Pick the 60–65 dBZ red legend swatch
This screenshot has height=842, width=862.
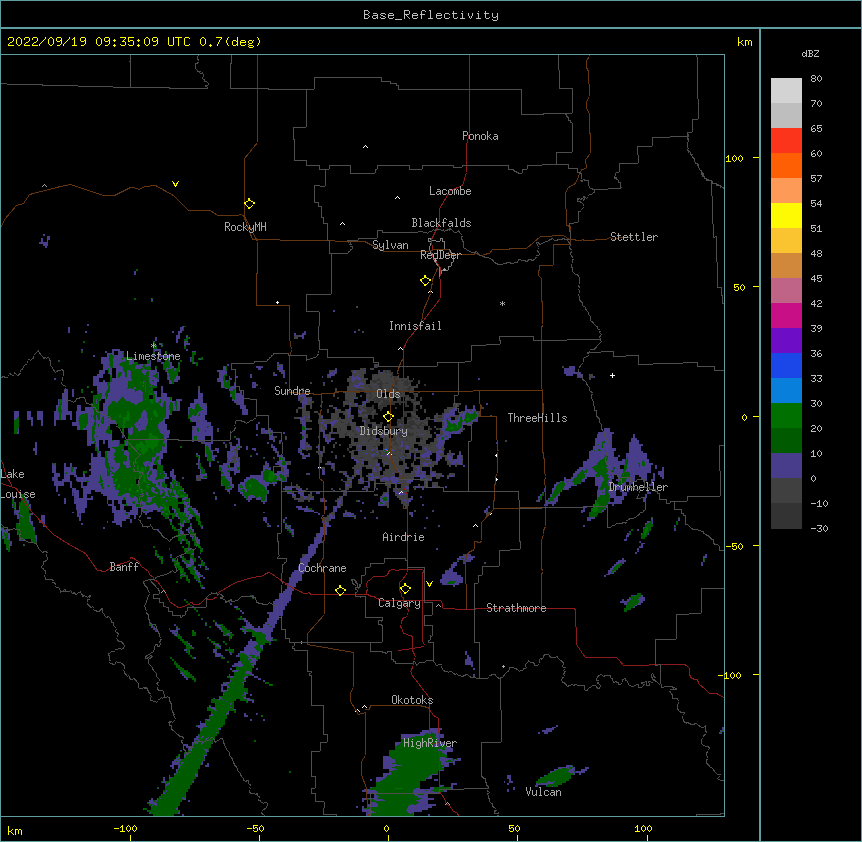coord(786,141)
